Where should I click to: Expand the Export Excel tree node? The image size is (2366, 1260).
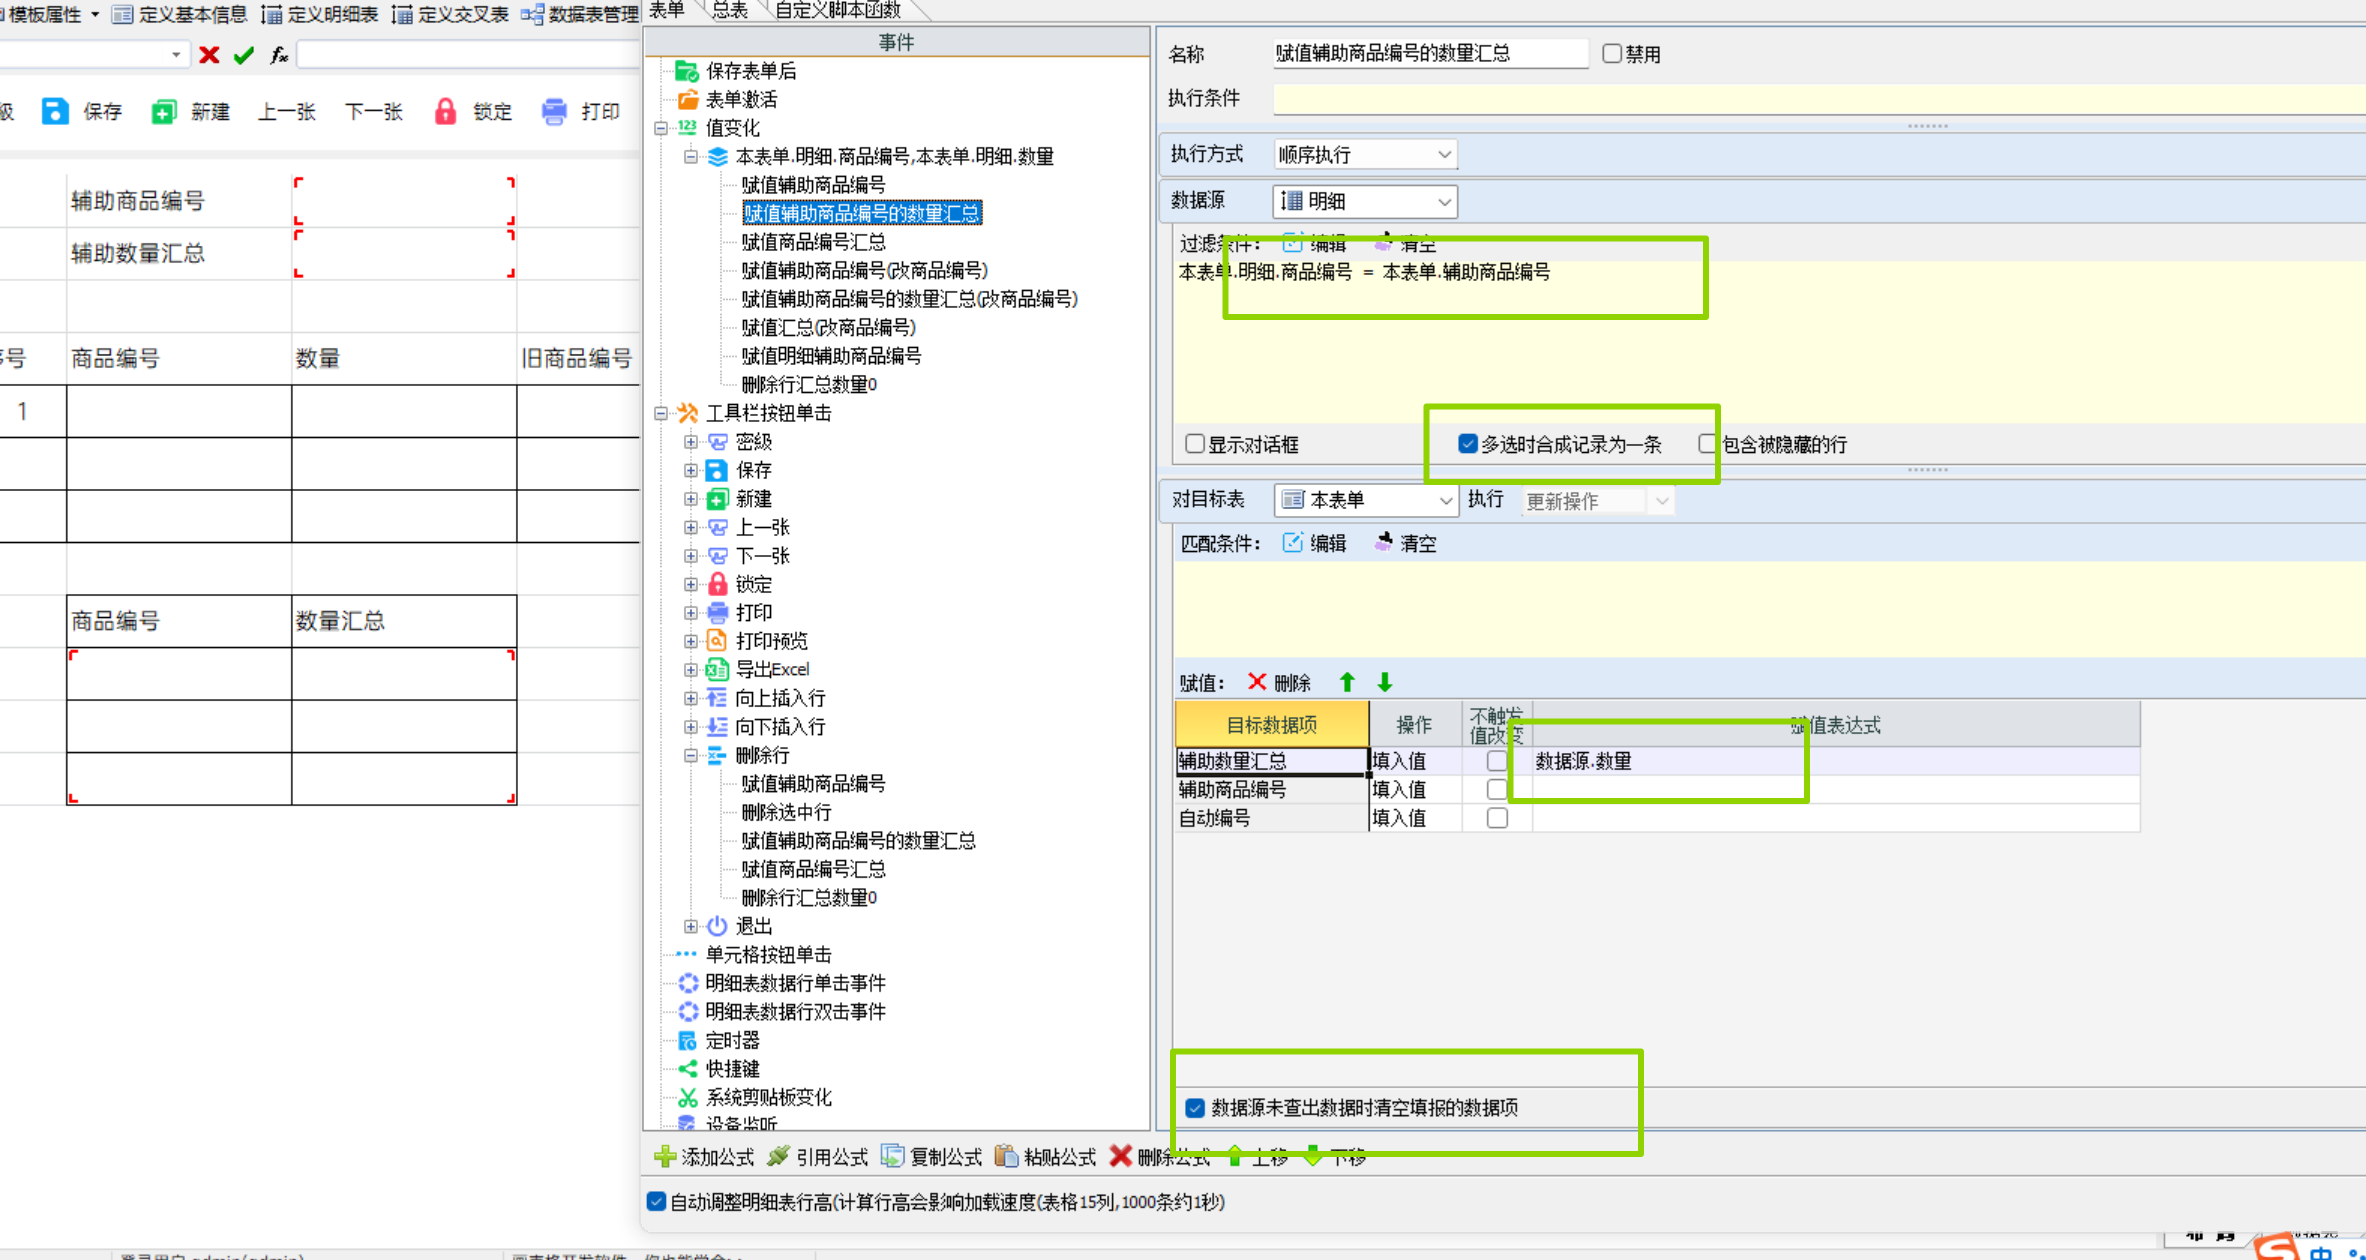click(x=691, y=669)
